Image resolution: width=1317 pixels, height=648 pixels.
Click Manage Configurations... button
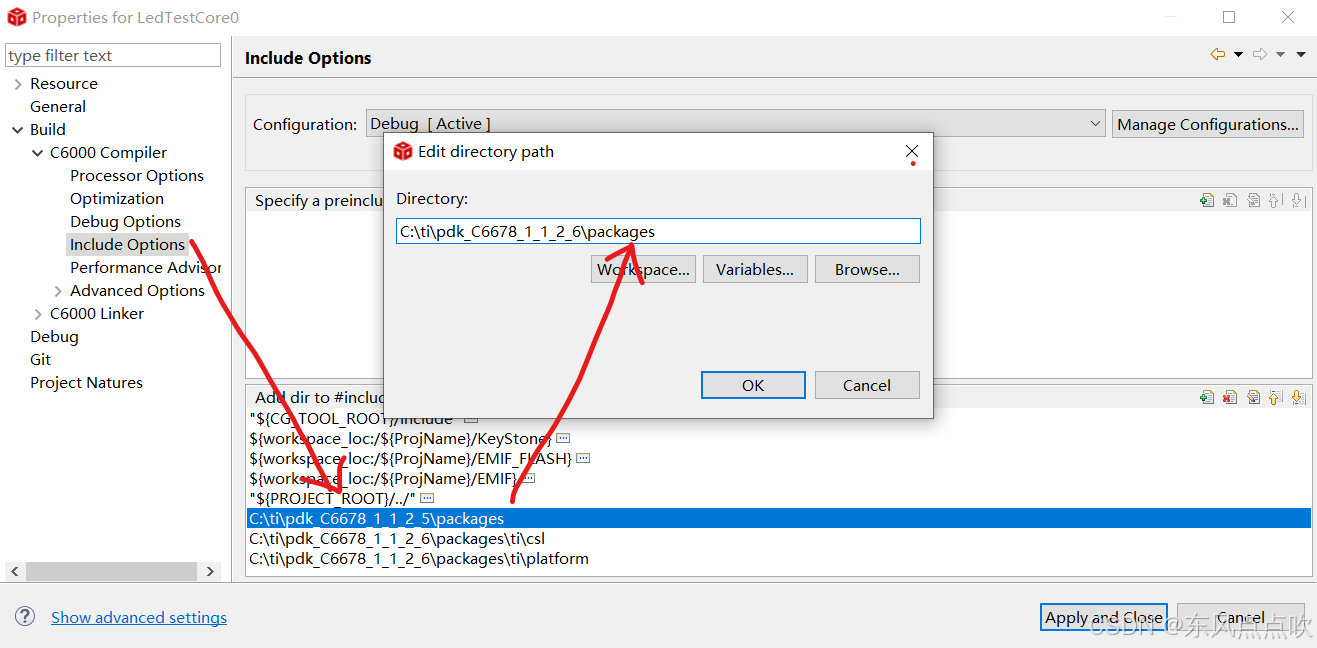[x=1208, y=124]
